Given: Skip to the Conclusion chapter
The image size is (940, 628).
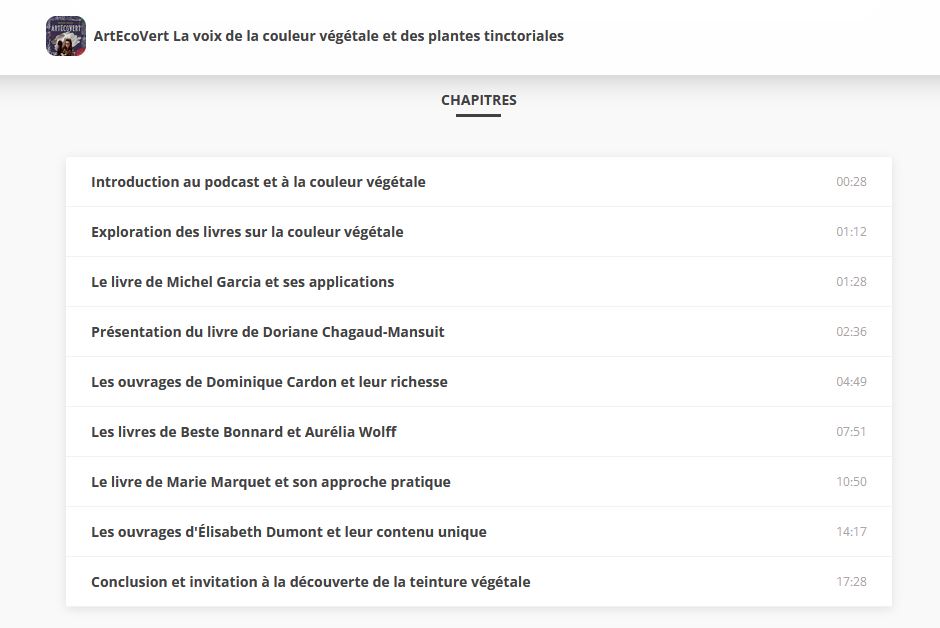Looking at the screenshot, I should (x=310, y=582).
